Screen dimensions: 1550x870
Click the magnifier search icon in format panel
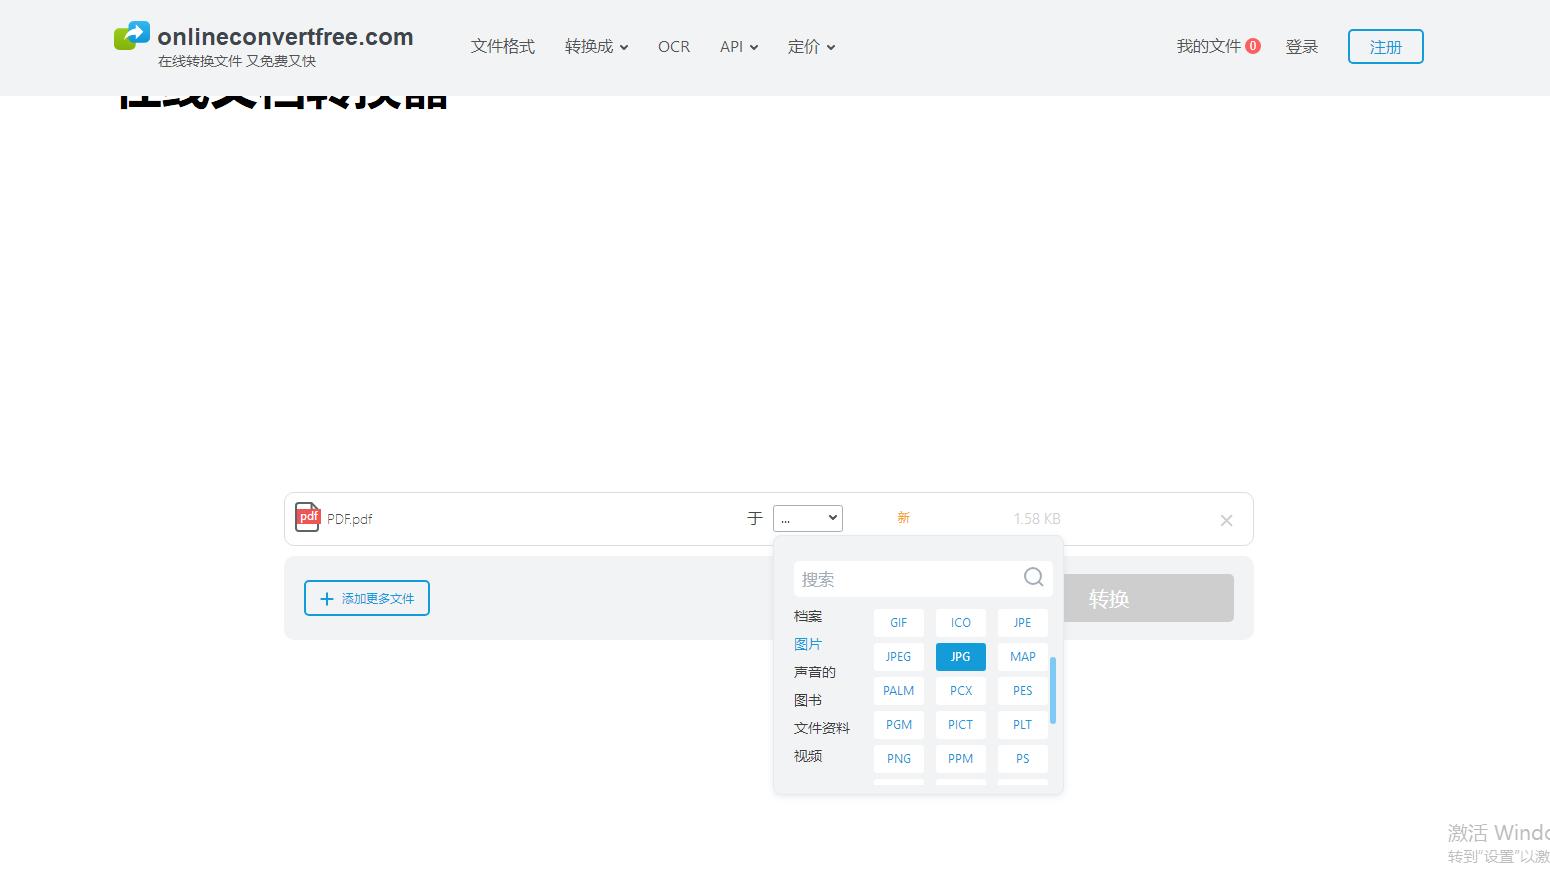click(1033, 578)
